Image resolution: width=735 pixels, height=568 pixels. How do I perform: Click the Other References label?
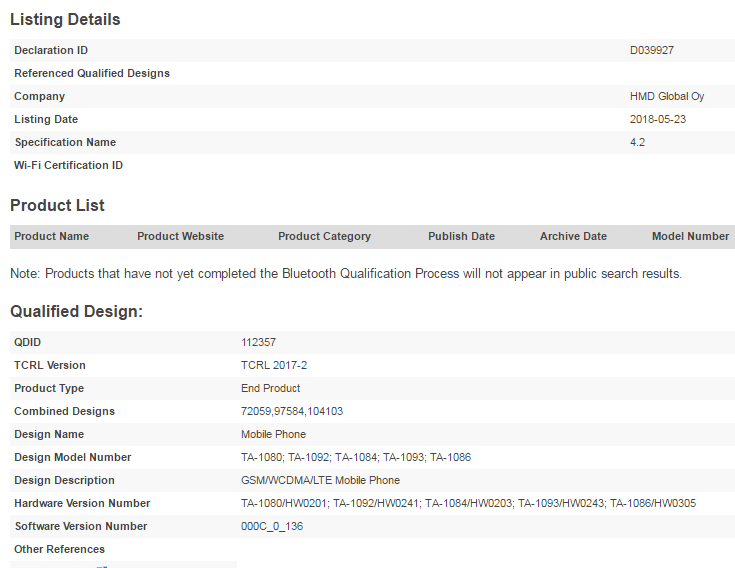click(59, 549)
